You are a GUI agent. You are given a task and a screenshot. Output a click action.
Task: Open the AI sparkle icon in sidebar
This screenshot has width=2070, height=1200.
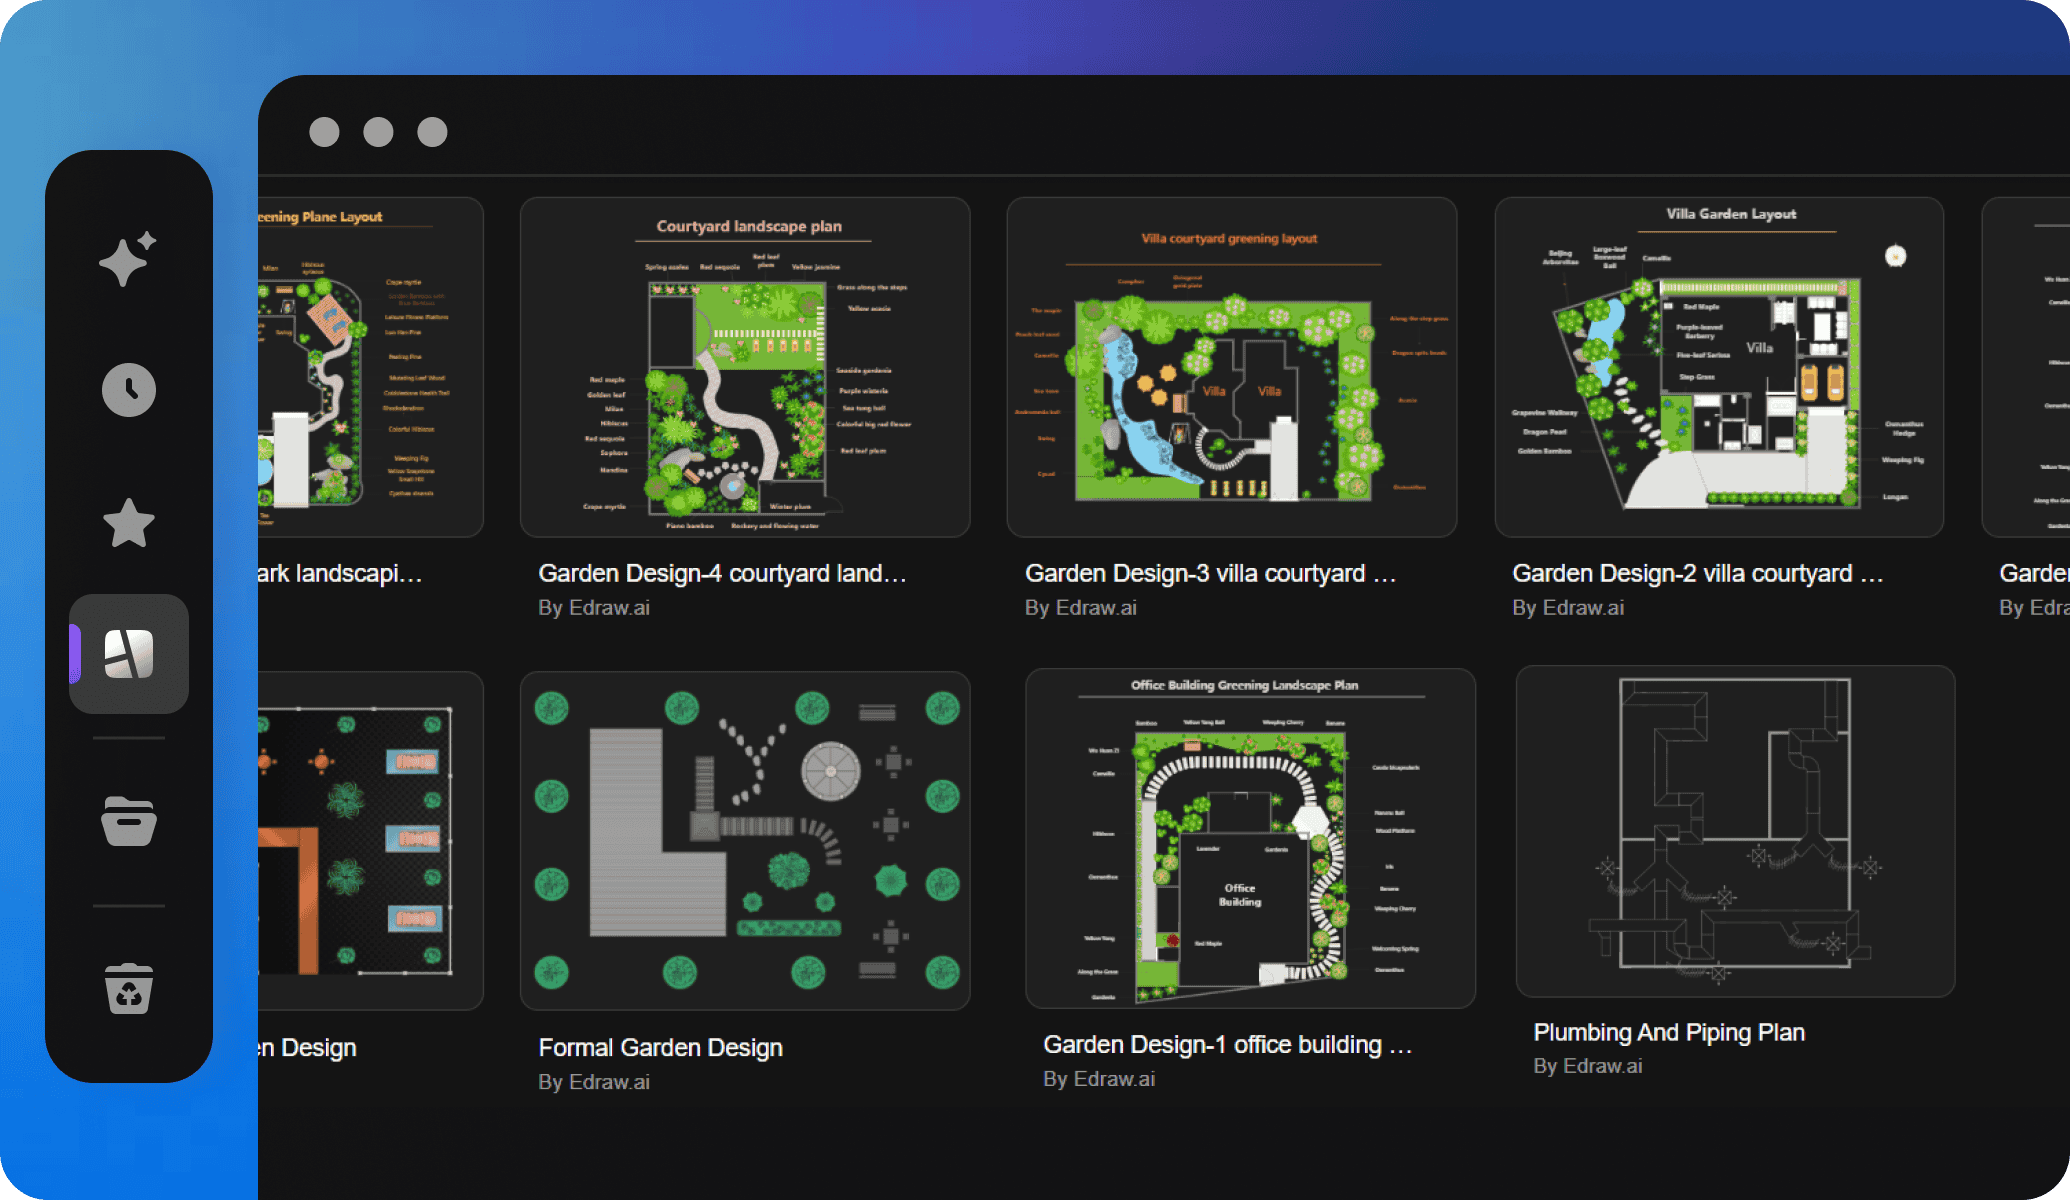coord(128,259)
